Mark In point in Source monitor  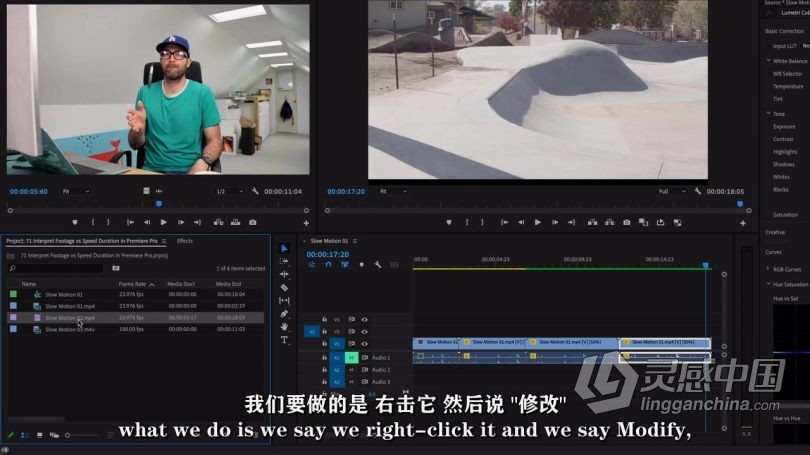point(93,222)
